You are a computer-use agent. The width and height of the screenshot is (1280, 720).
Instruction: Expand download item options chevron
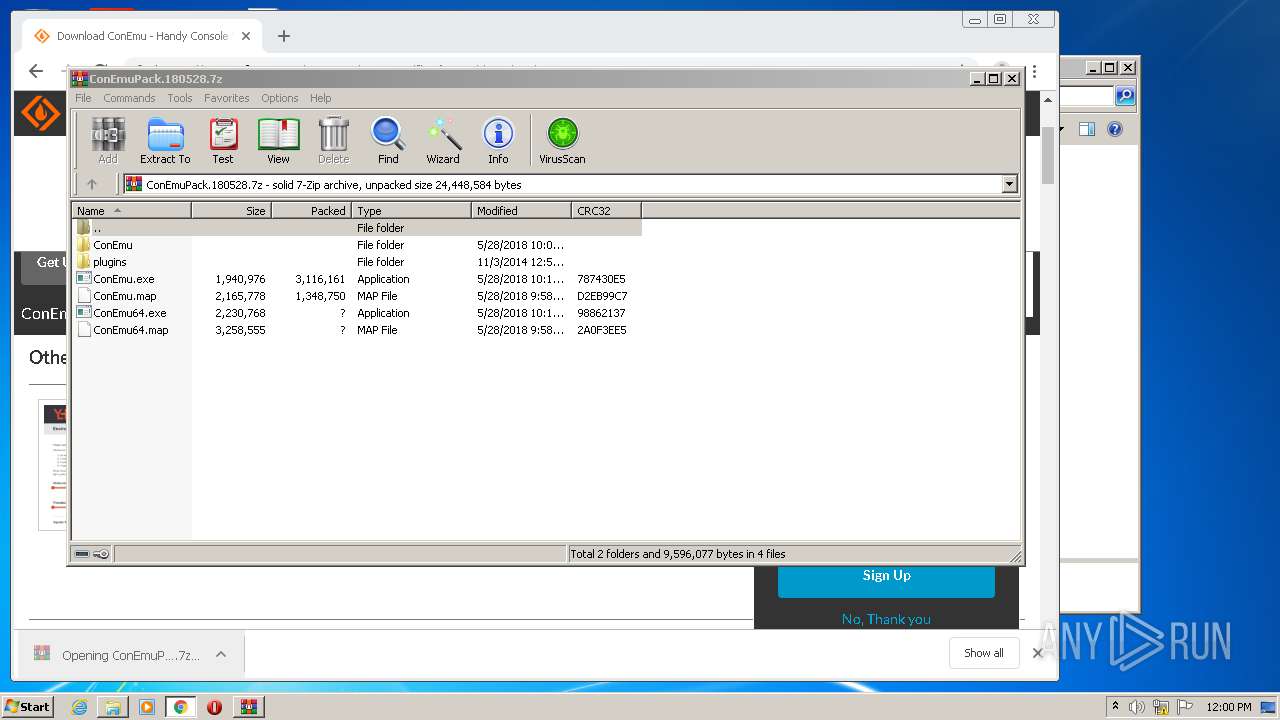tap(221, 654)
